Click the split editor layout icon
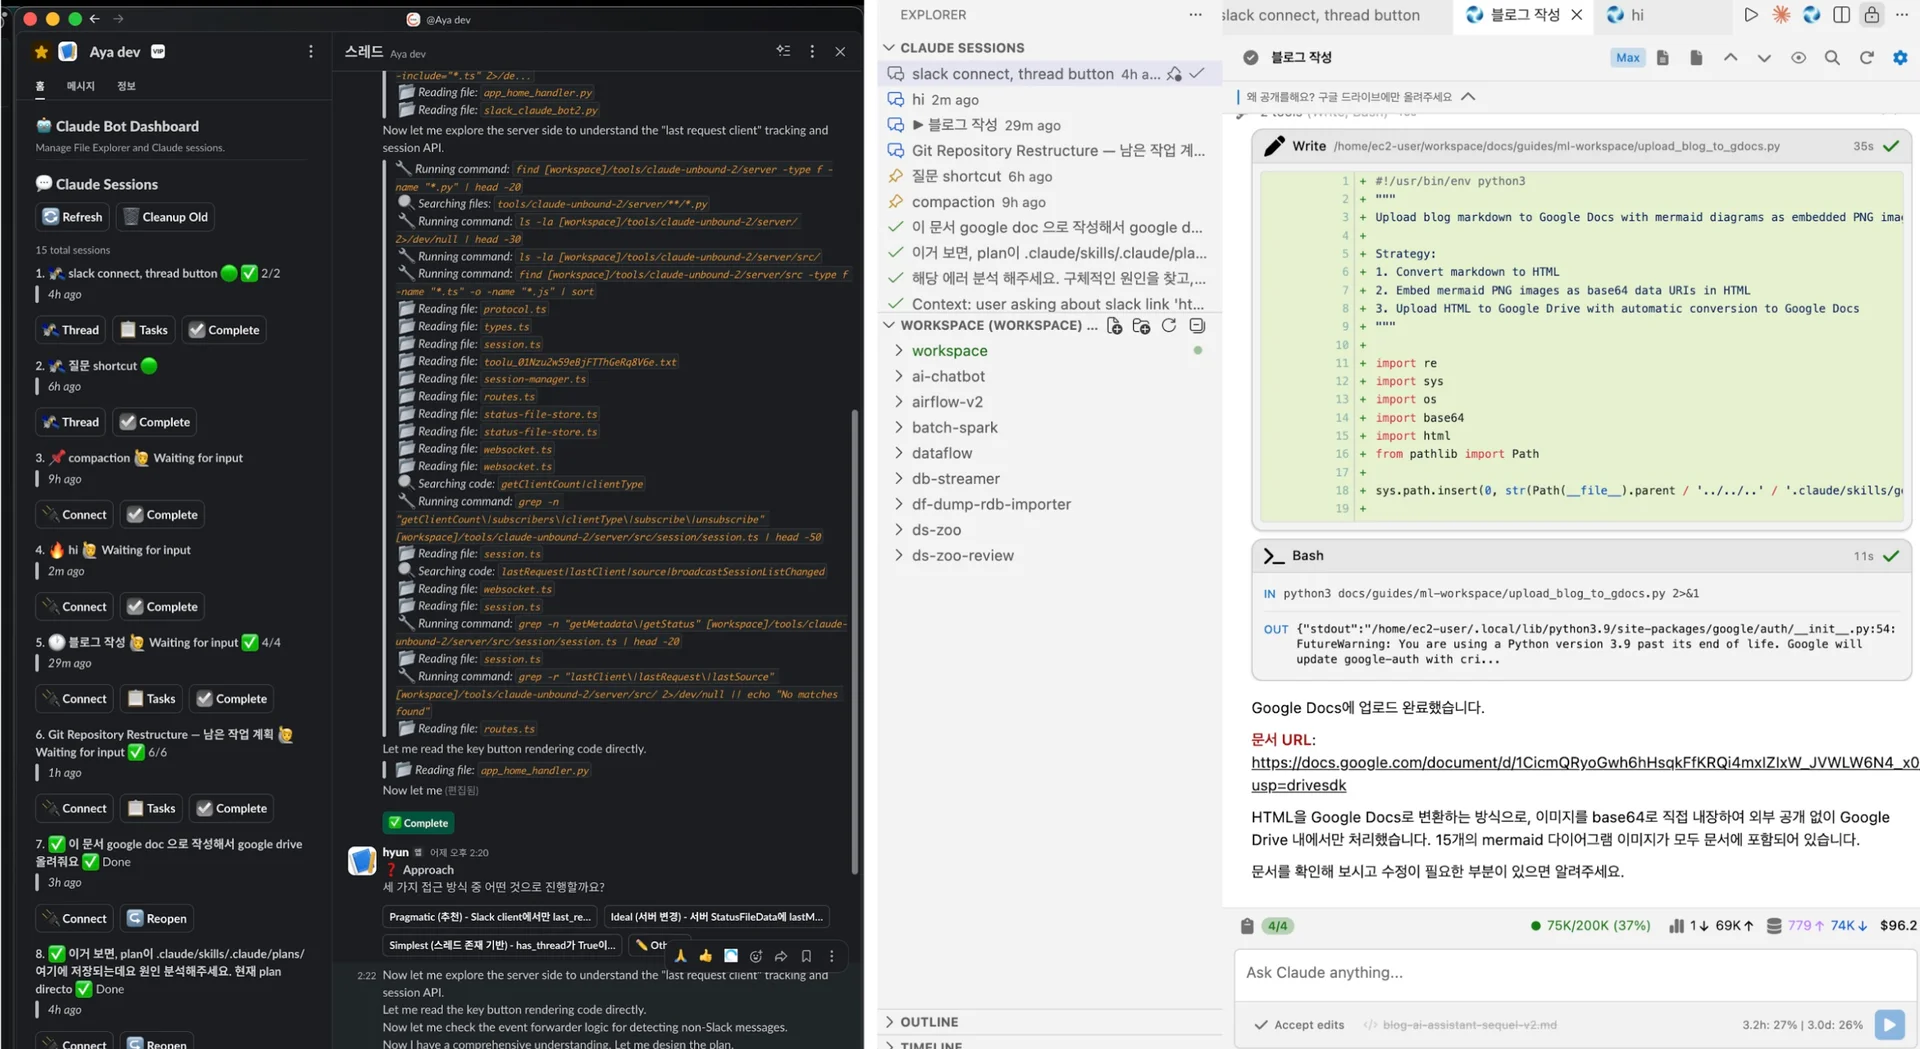 [1841, 15]
